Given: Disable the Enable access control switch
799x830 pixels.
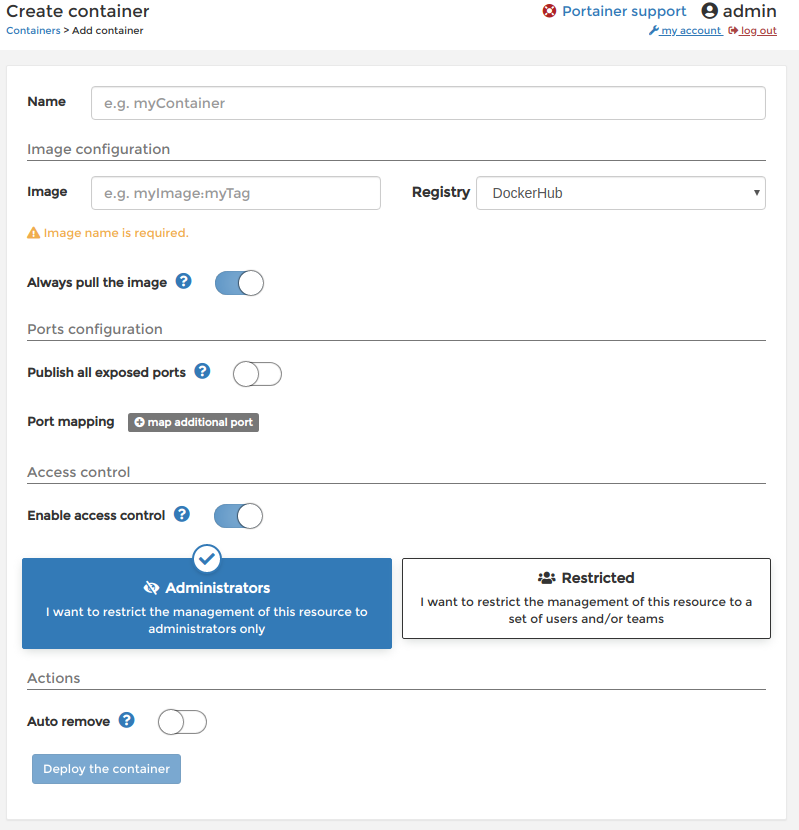Looking at the screenshot, I should [x=238, y=516].
